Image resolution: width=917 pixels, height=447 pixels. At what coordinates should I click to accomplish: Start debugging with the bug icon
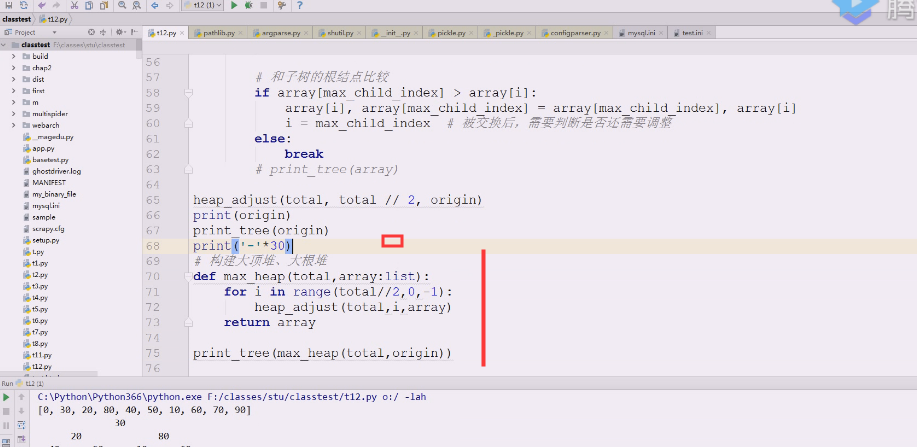tap(249, 5)
